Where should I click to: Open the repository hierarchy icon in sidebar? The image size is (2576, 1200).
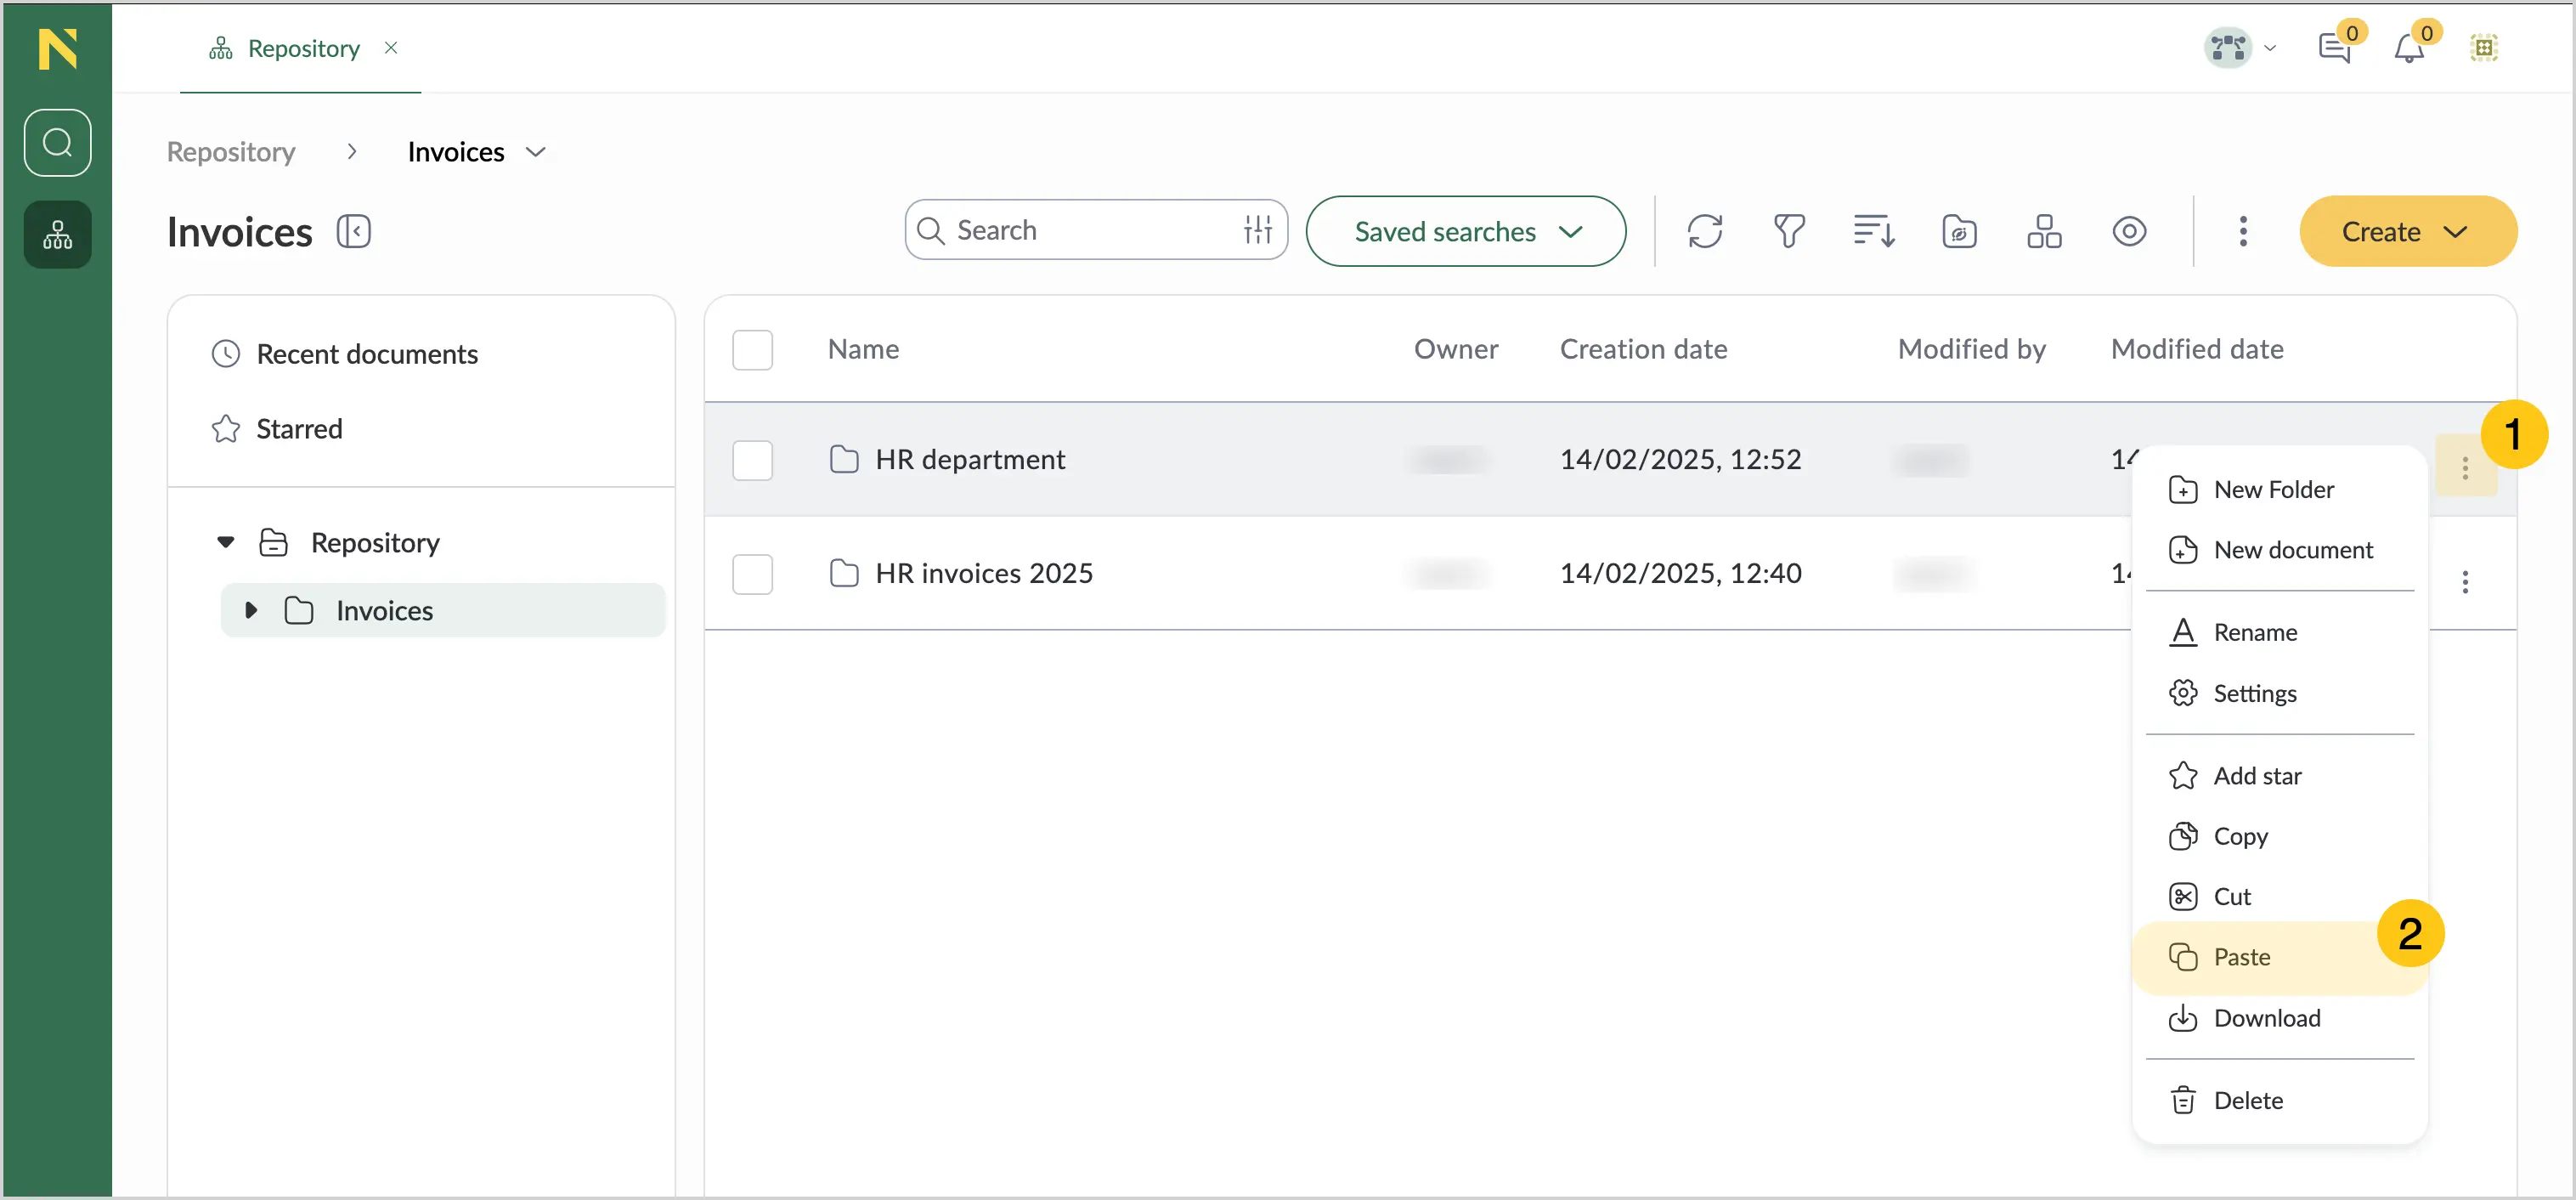pyautogui.click(x=57, y=235)
